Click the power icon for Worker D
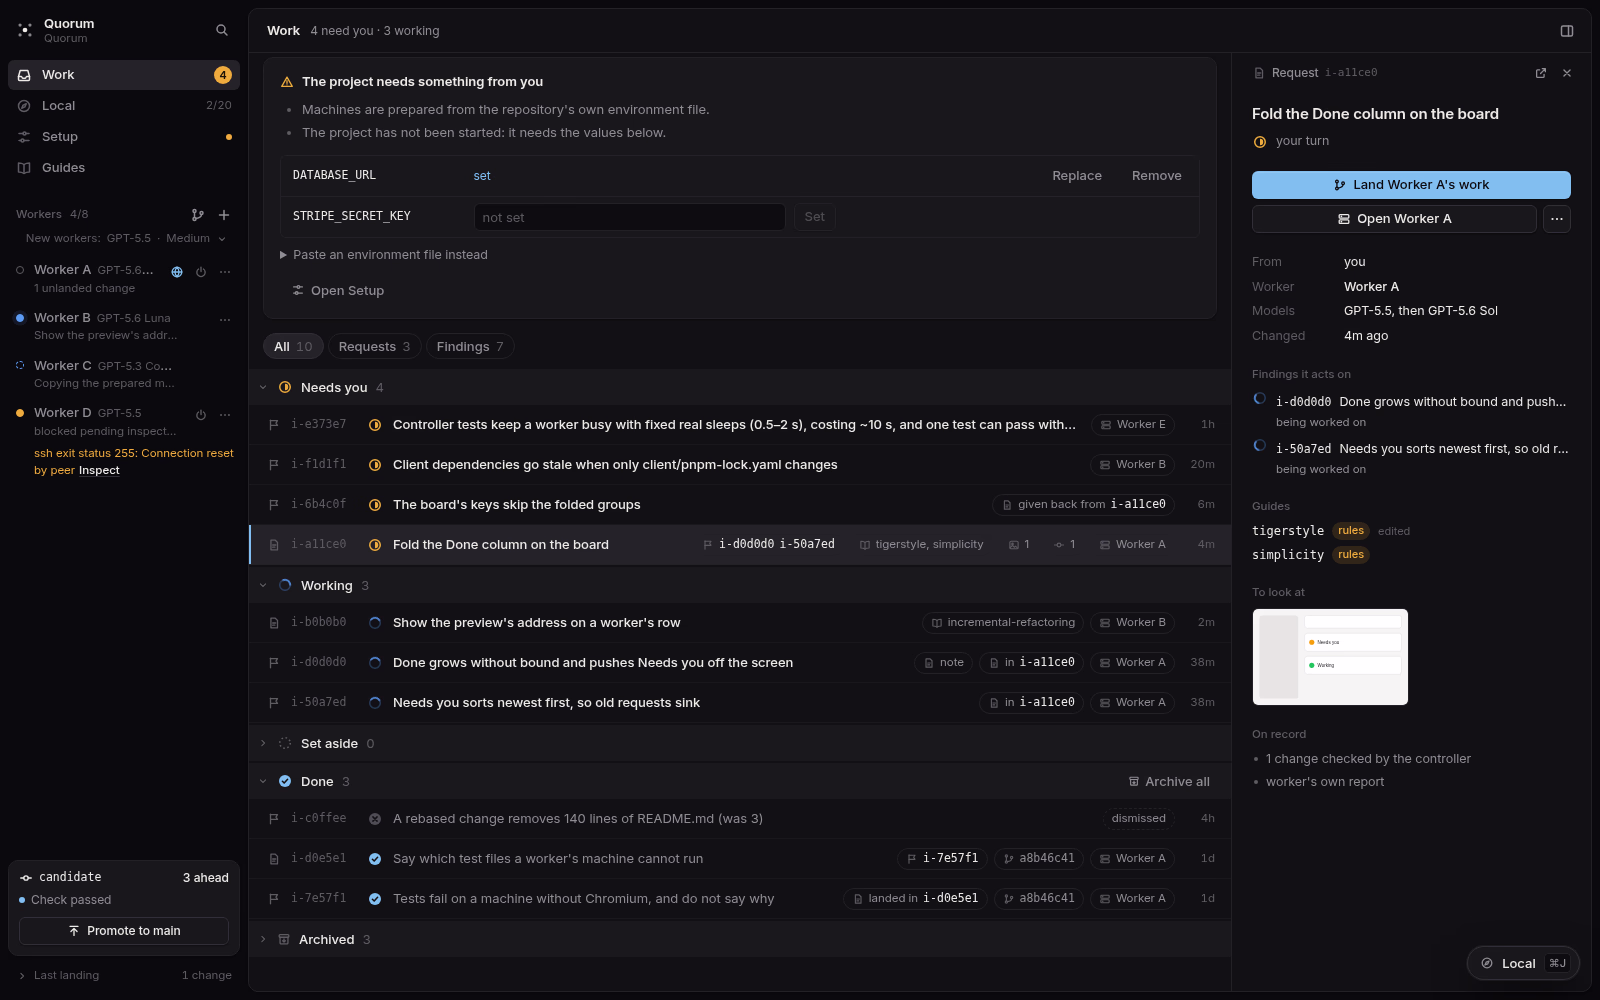1600x1000 pixels. (201, 414)
